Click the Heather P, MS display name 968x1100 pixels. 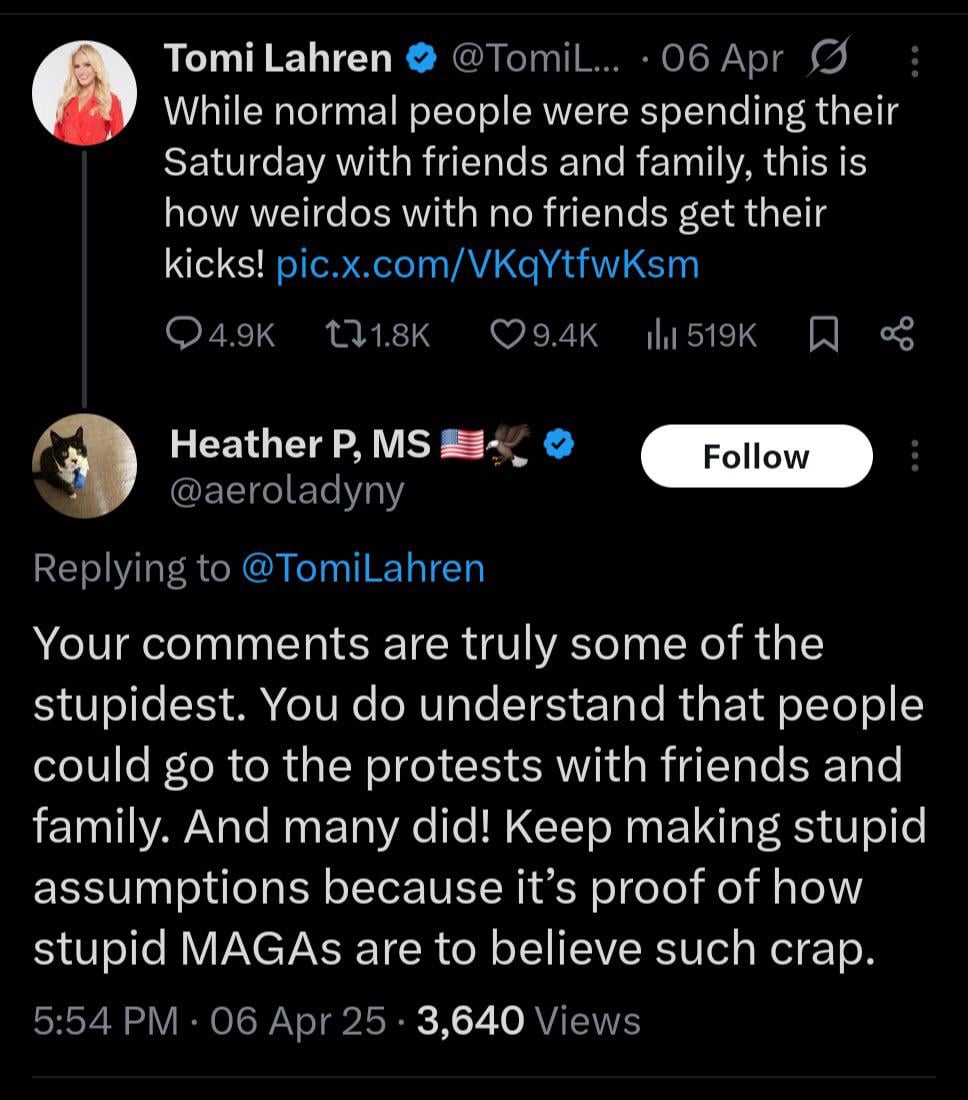(x=300, y=443)
